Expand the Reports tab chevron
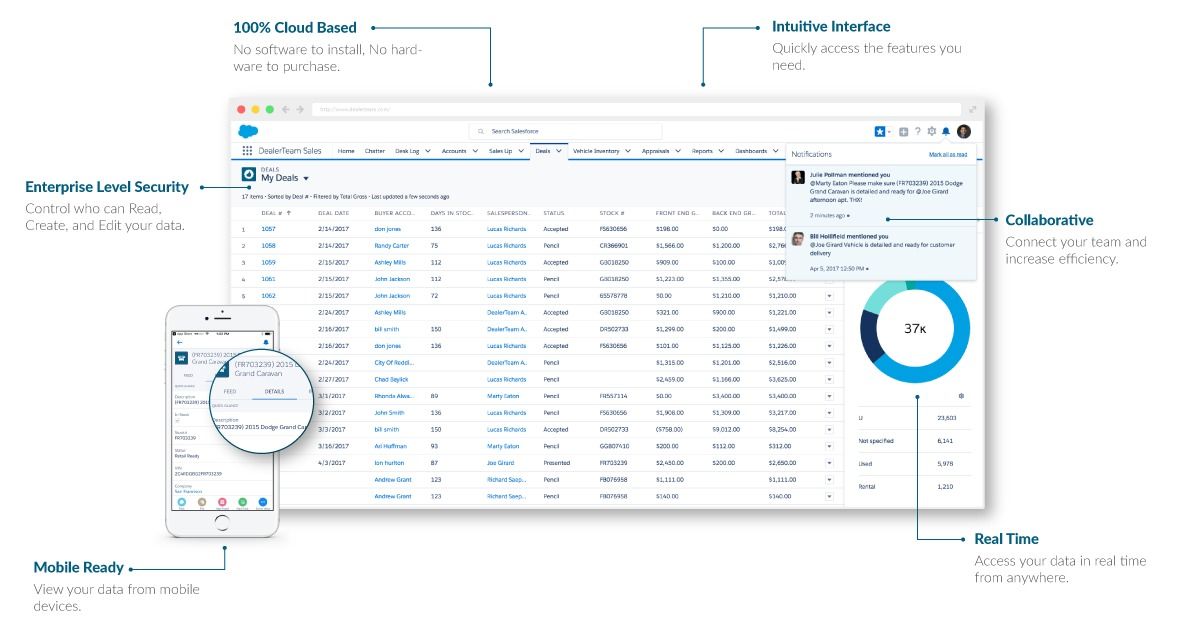The width and height of the screenshot is (1191, 641). point(722,151)
